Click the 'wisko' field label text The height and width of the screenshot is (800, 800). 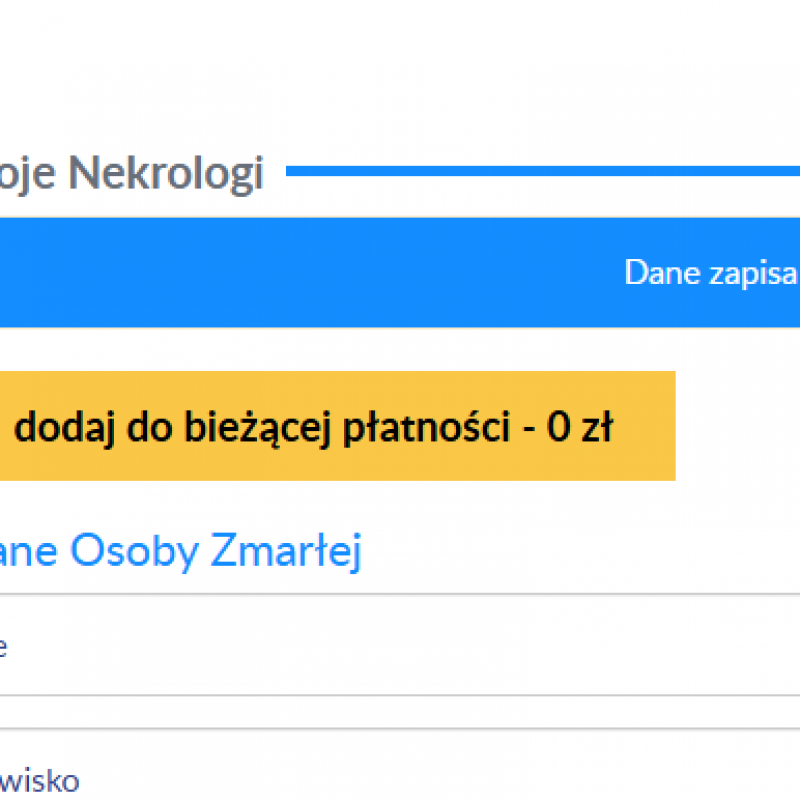click(x=40, y=780)
